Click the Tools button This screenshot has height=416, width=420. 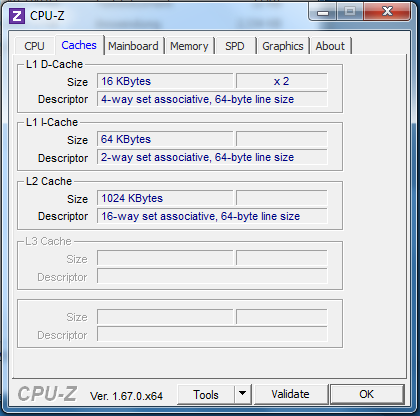(206, 395)
